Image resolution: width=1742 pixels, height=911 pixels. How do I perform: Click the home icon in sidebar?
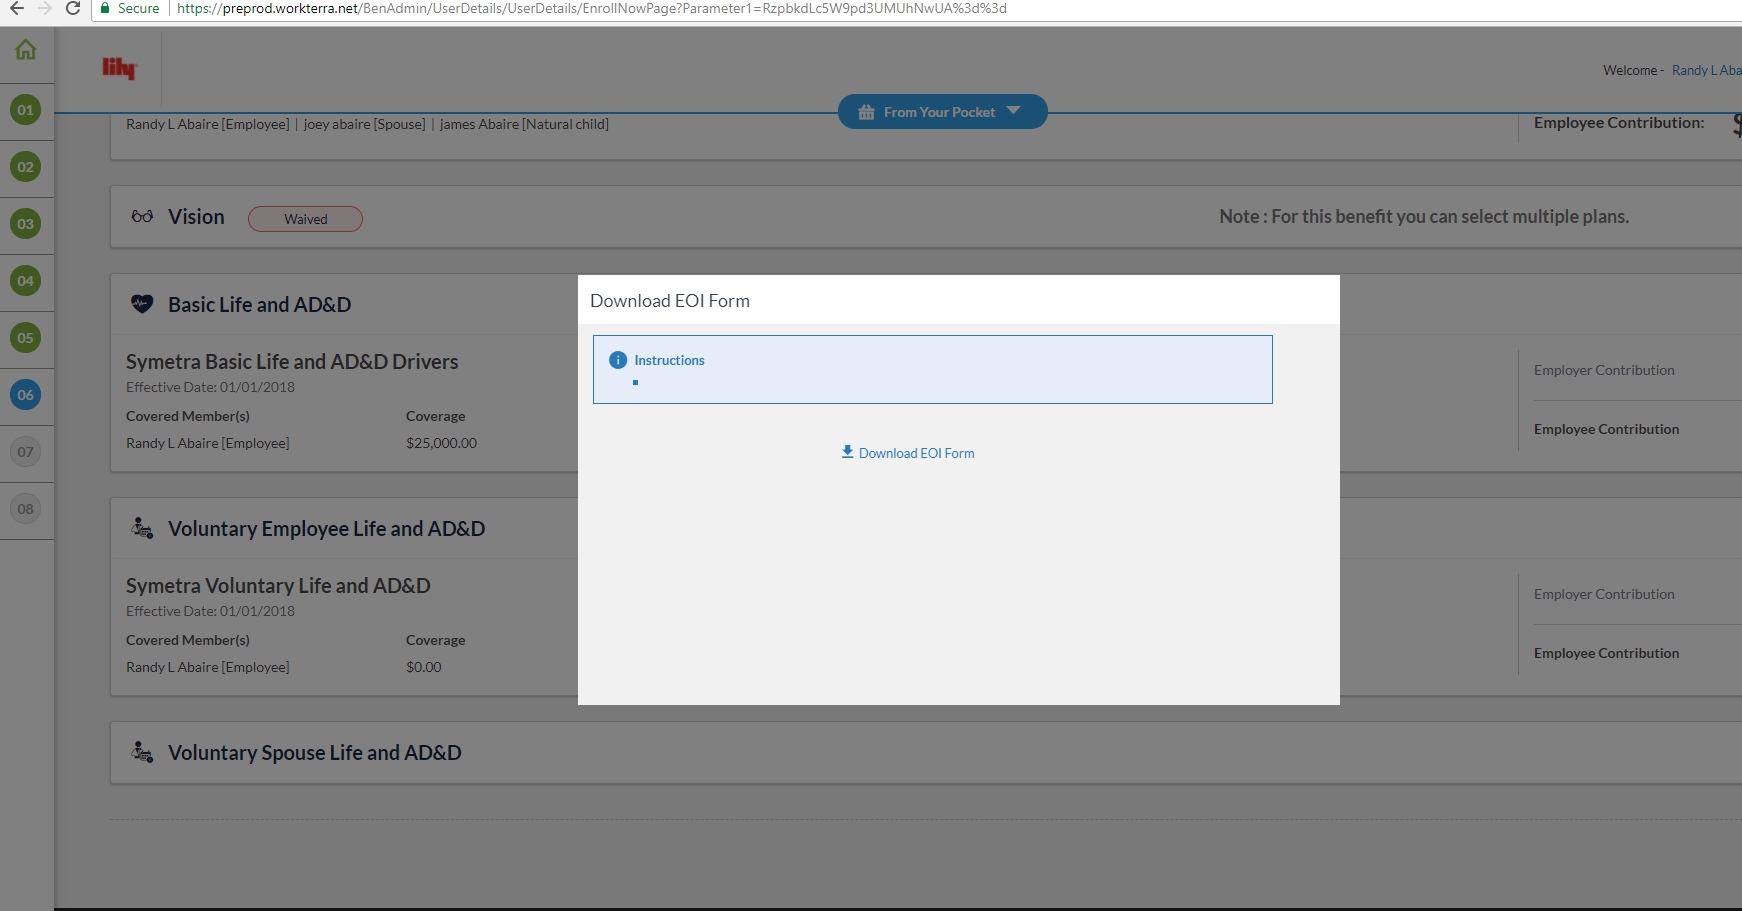coord(26,50)
